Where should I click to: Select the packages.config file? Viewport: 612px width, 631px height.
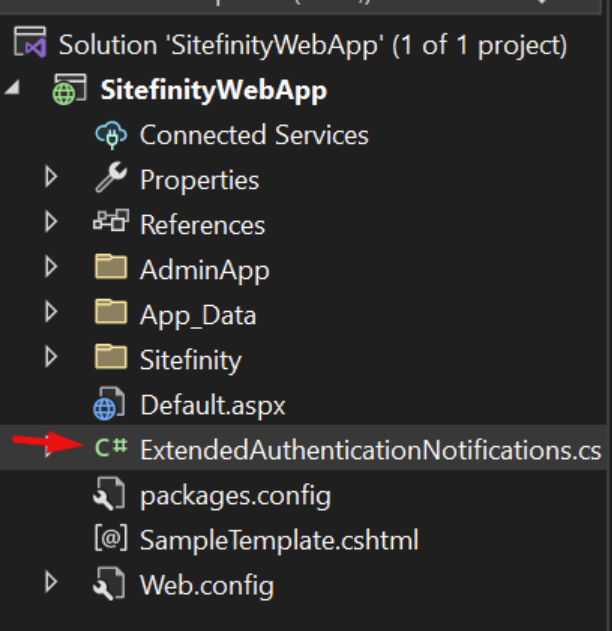(x=235, y=496)
